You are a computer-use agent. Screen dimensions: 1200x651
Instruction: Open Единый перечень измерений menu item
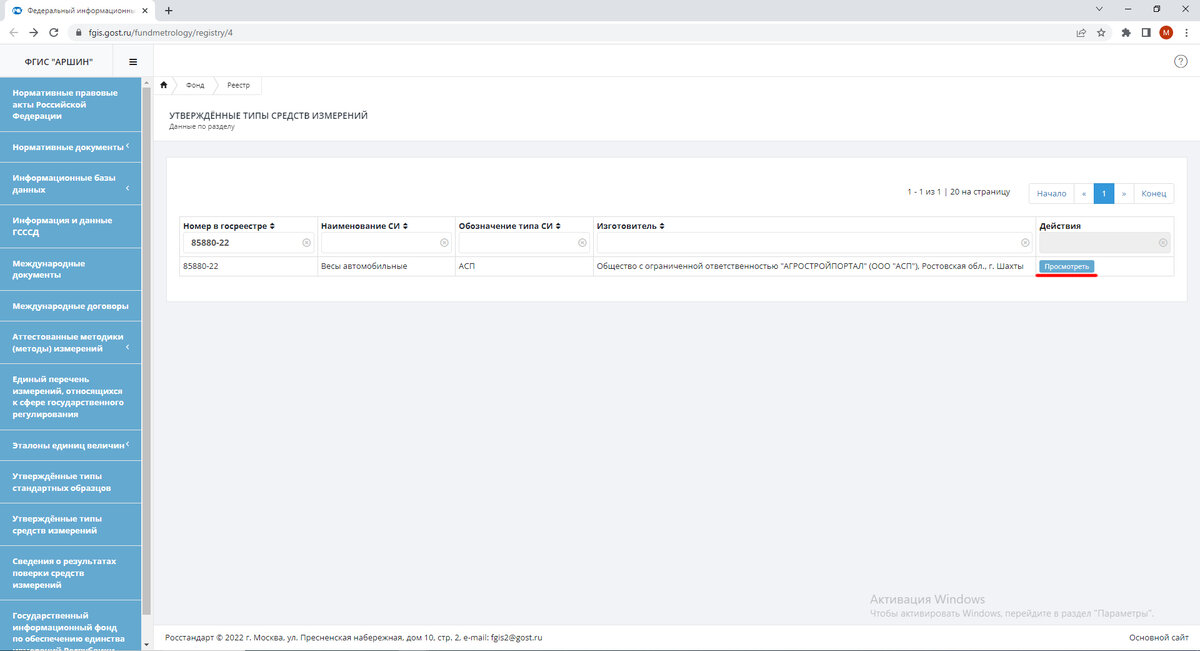(70, 397)
